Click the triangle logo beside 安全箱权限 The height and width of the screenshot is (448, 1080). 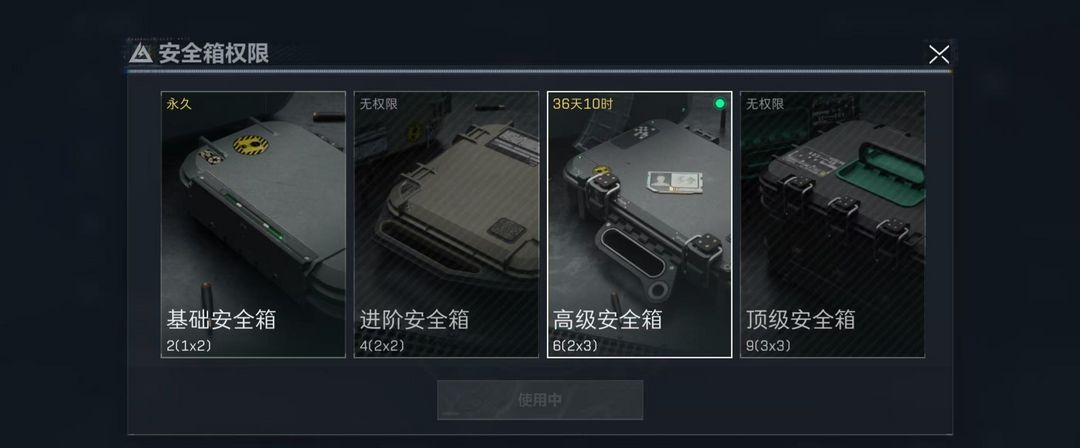click(141, 53)
